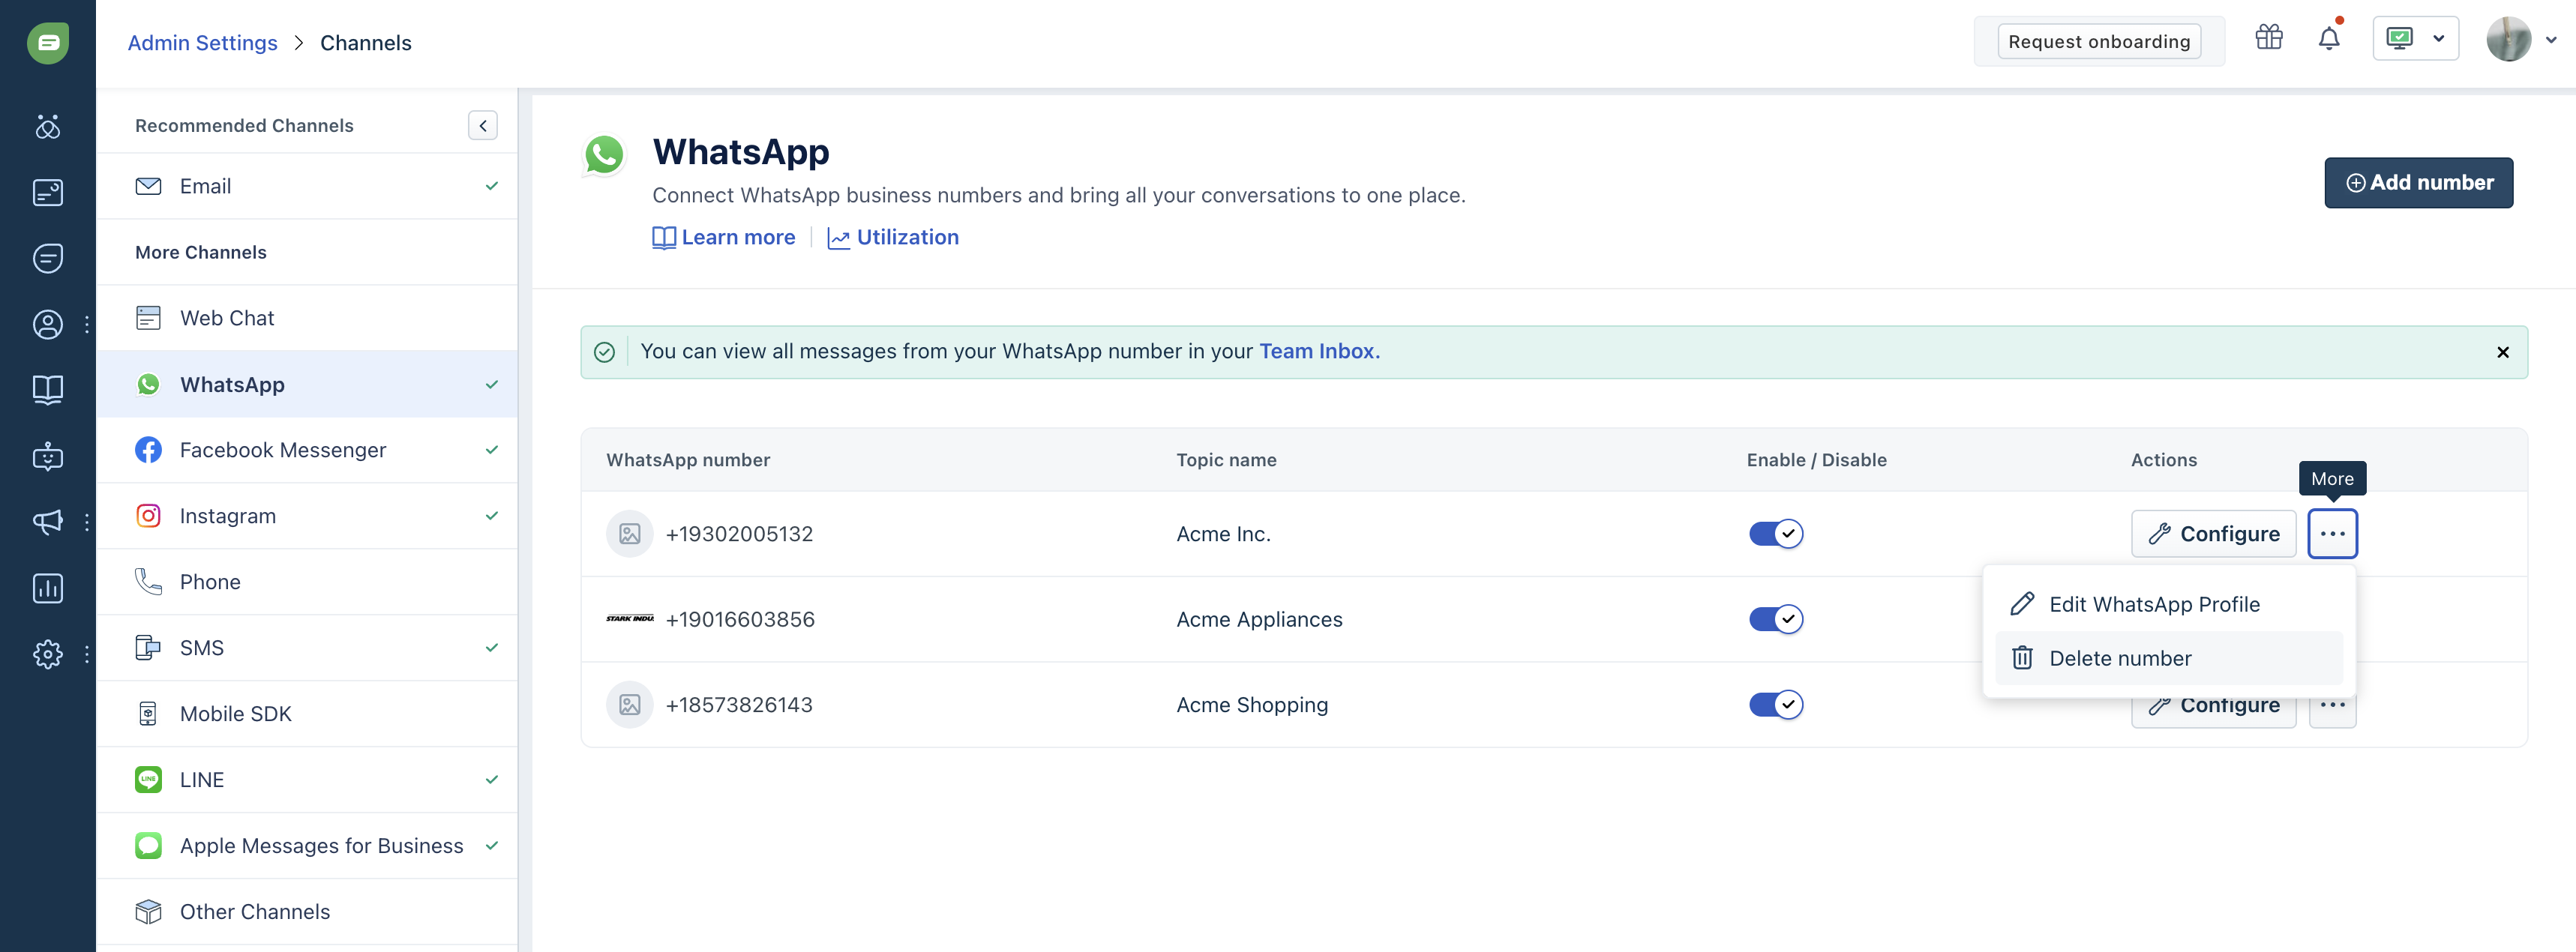Image resolution: width=2576 pixels, height=952 pixels.
Task: Open the reports chart icon in sidebar
Action: (47, 588)
